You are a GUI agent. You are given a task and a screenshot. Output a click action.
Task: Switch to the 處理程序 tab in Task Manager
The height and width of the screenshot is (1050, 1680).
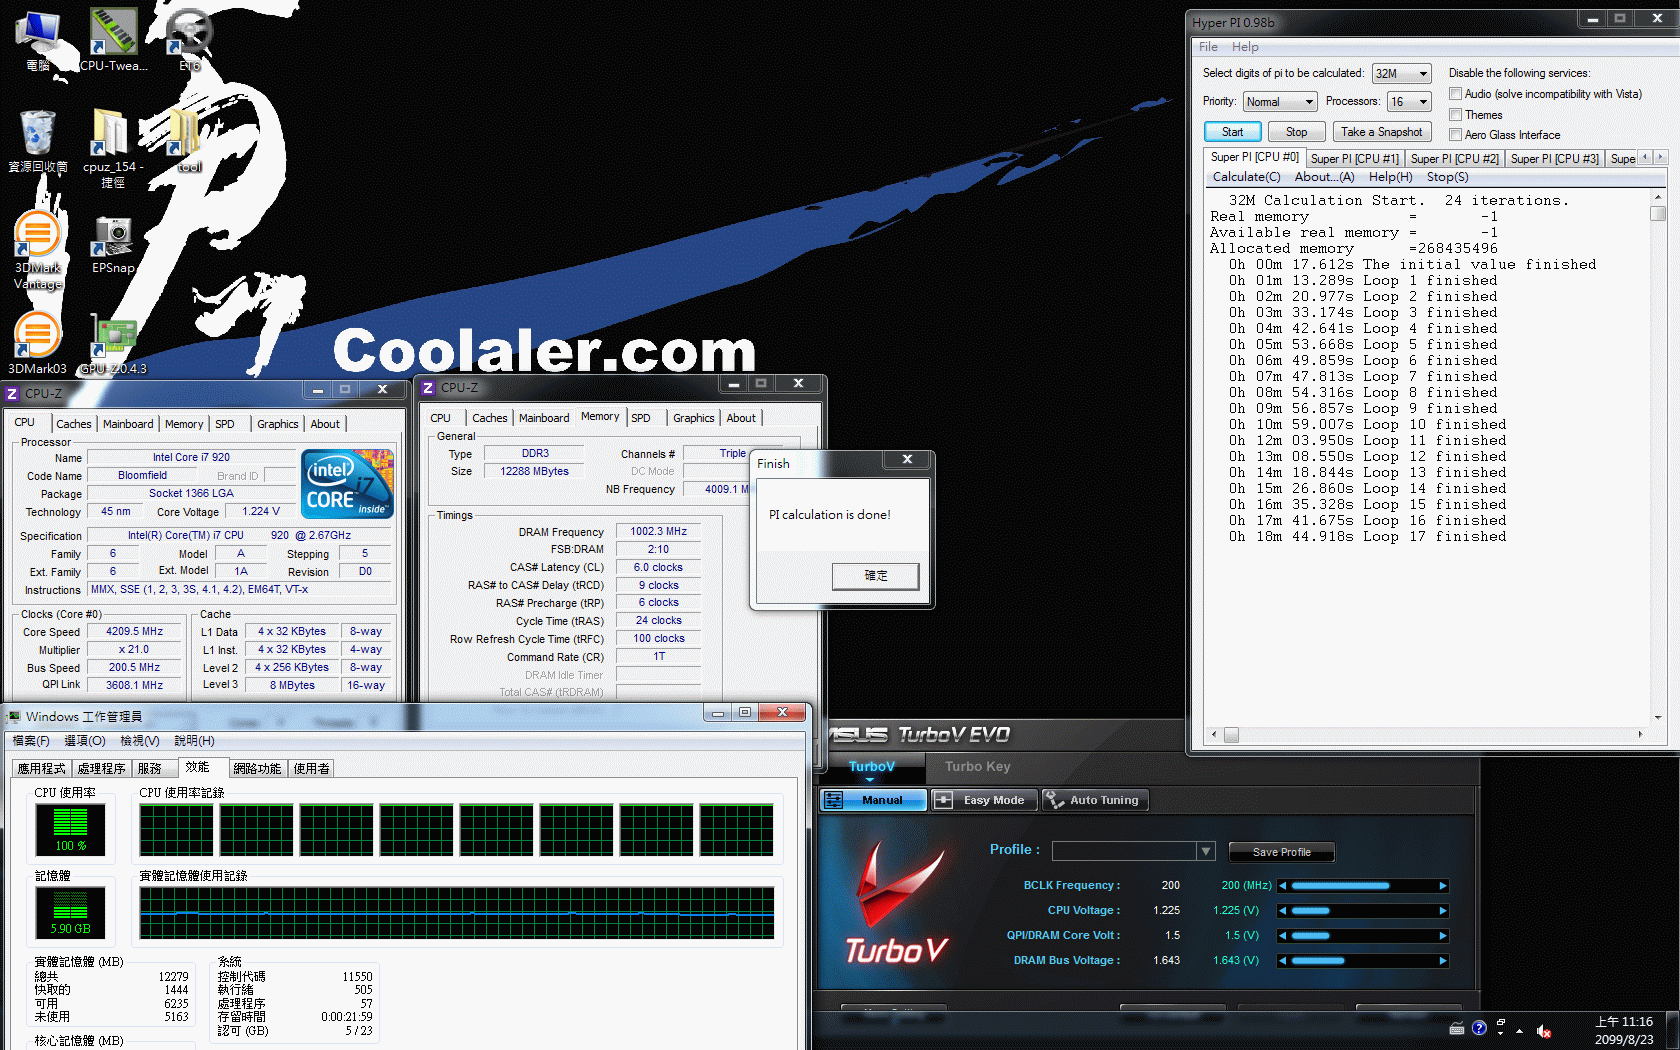click(101, 769)
